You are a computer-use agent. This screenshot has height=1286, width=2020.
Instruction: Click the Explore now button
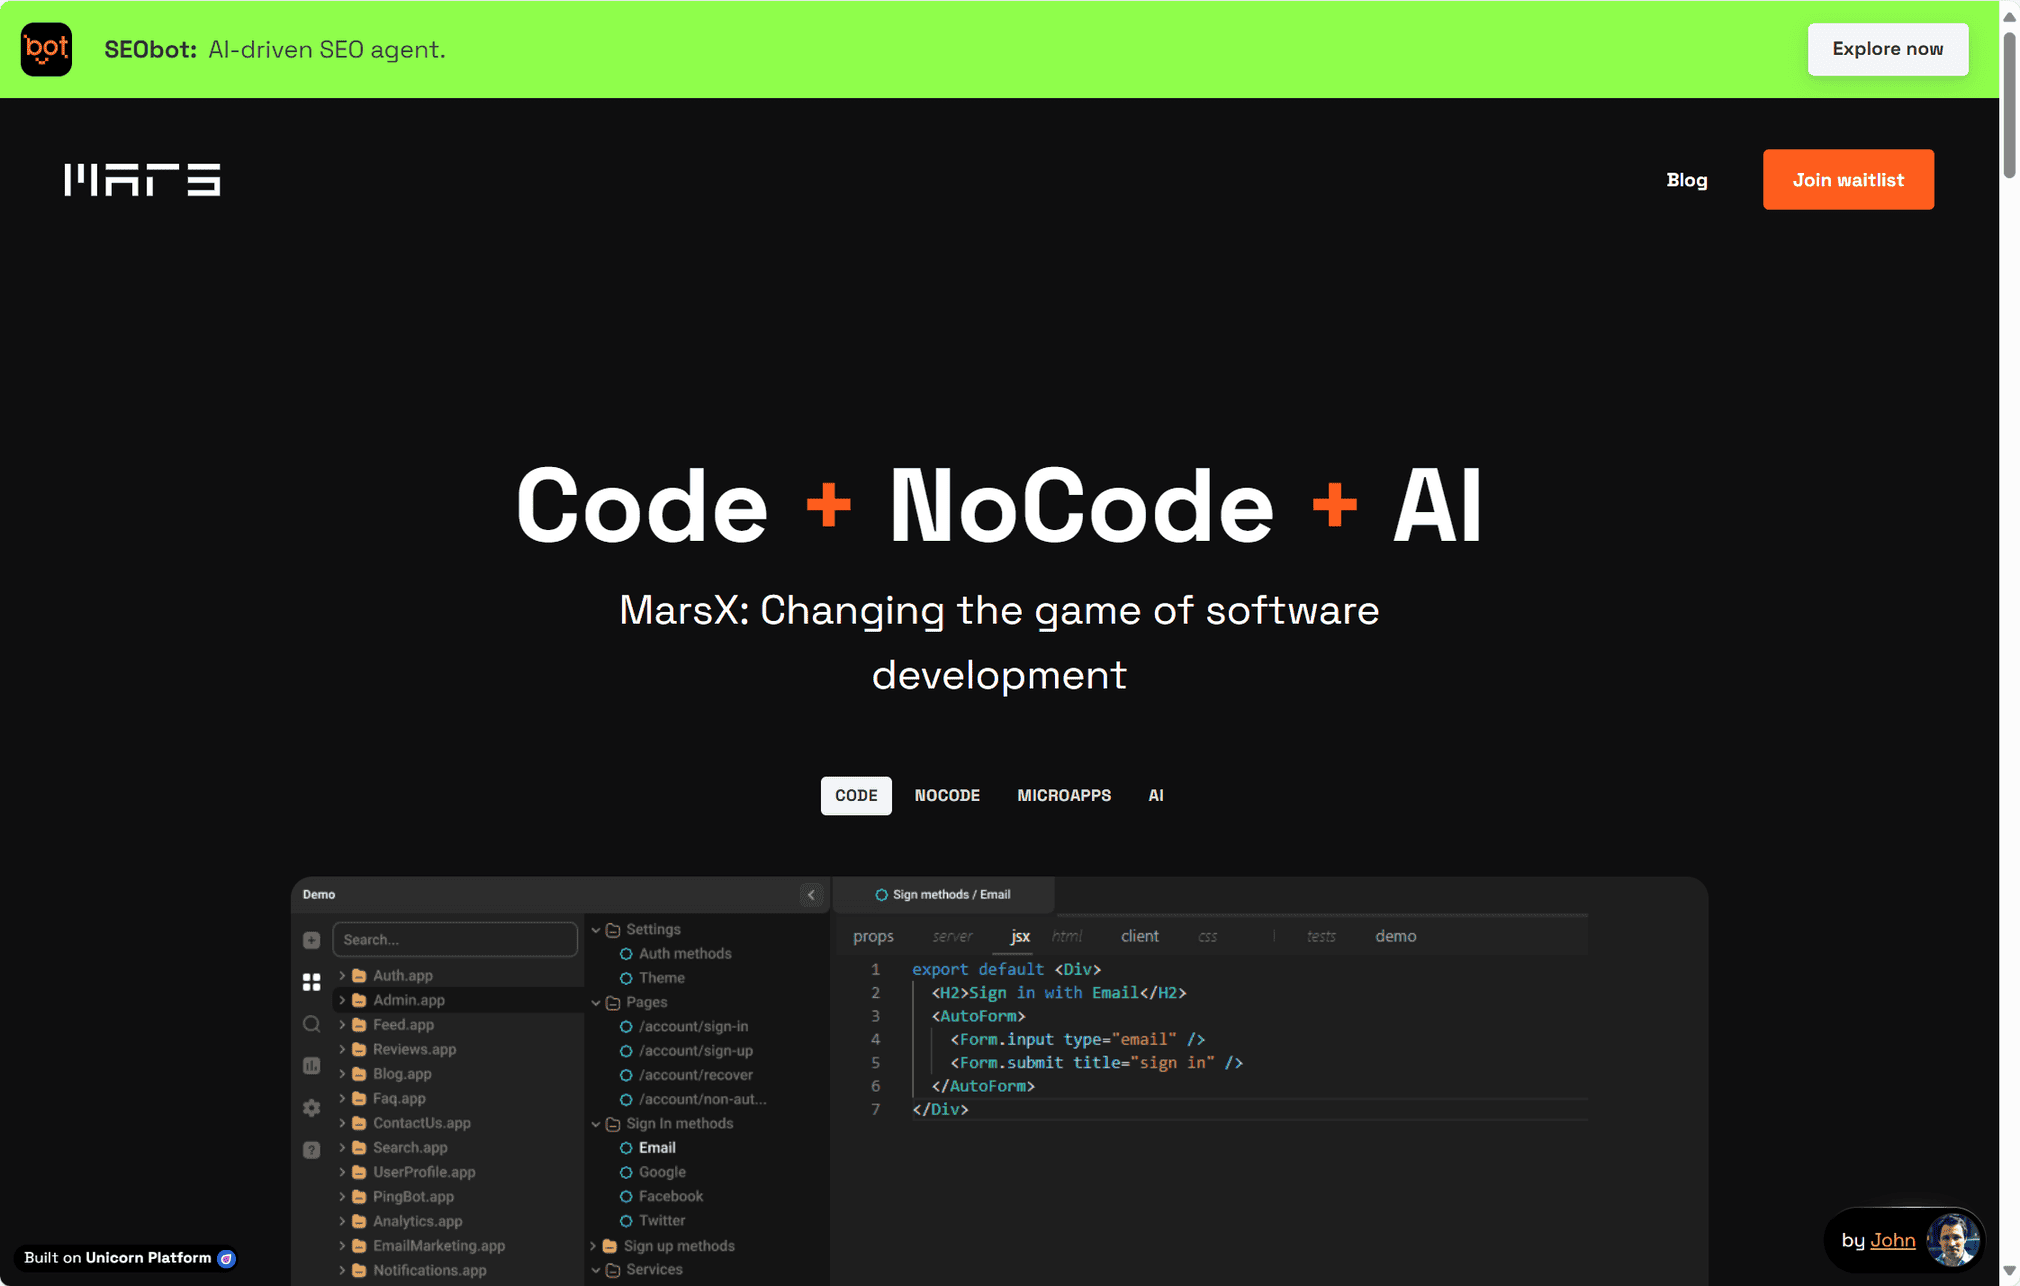coord(1887,49)
